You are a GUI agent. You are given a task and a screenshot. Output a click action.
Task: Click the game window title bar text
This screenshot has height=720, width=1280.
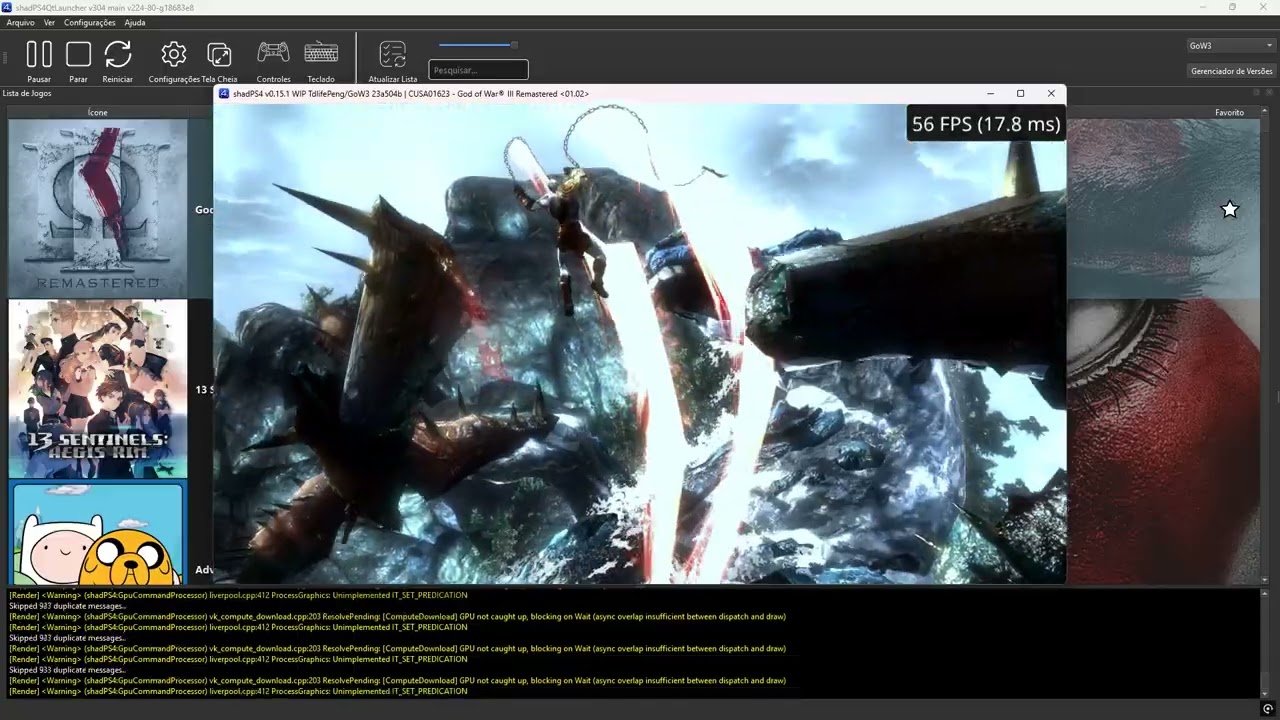(x=411, y=93)
